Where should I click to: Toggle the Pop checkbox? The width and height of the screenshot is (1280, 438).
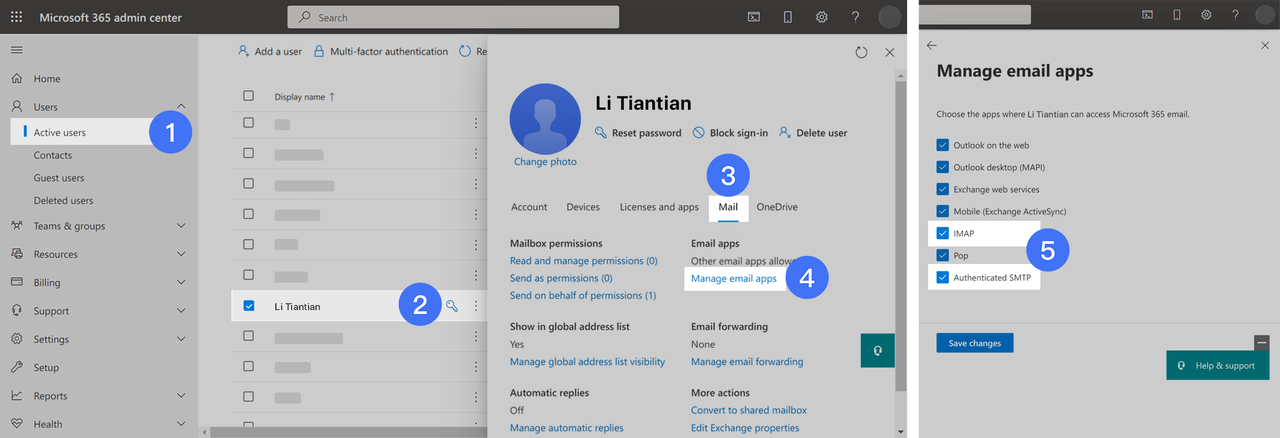942,255
